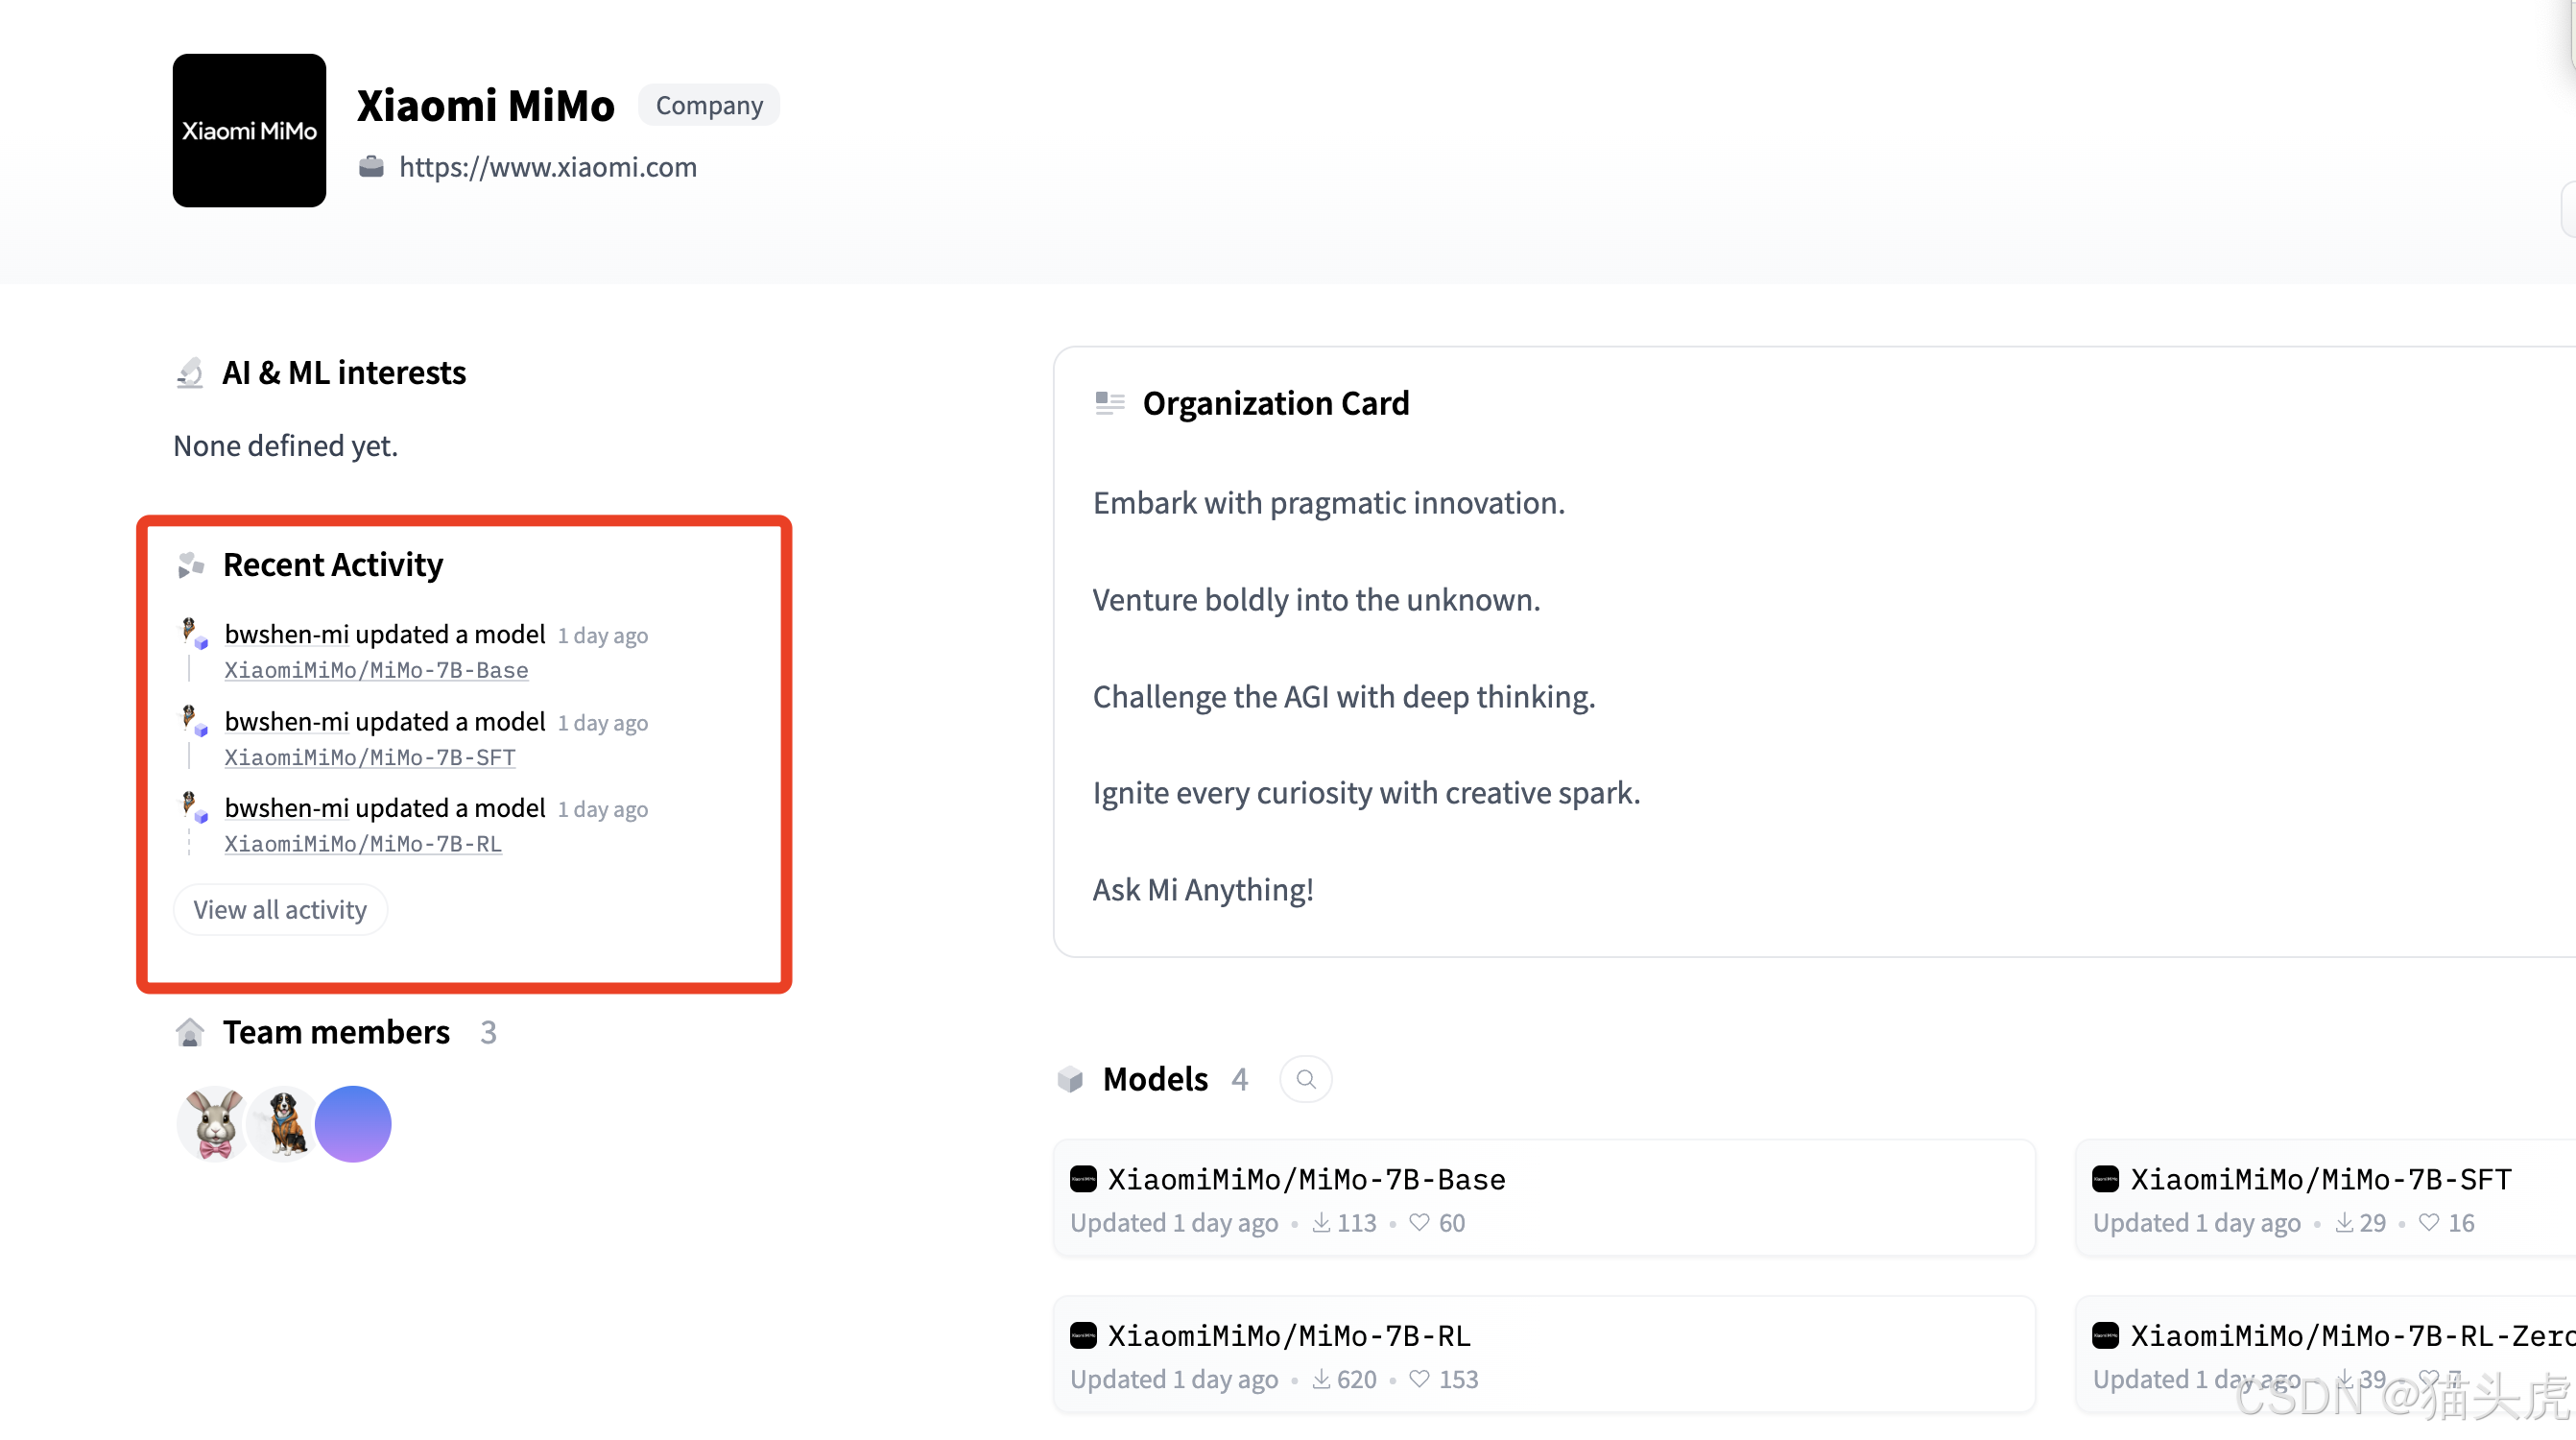Open MiMo-7B-Base link in Recent Activity
The width and height of the screenshot is (2576, 1440).
pyautogui.click(x=376, y=670)
